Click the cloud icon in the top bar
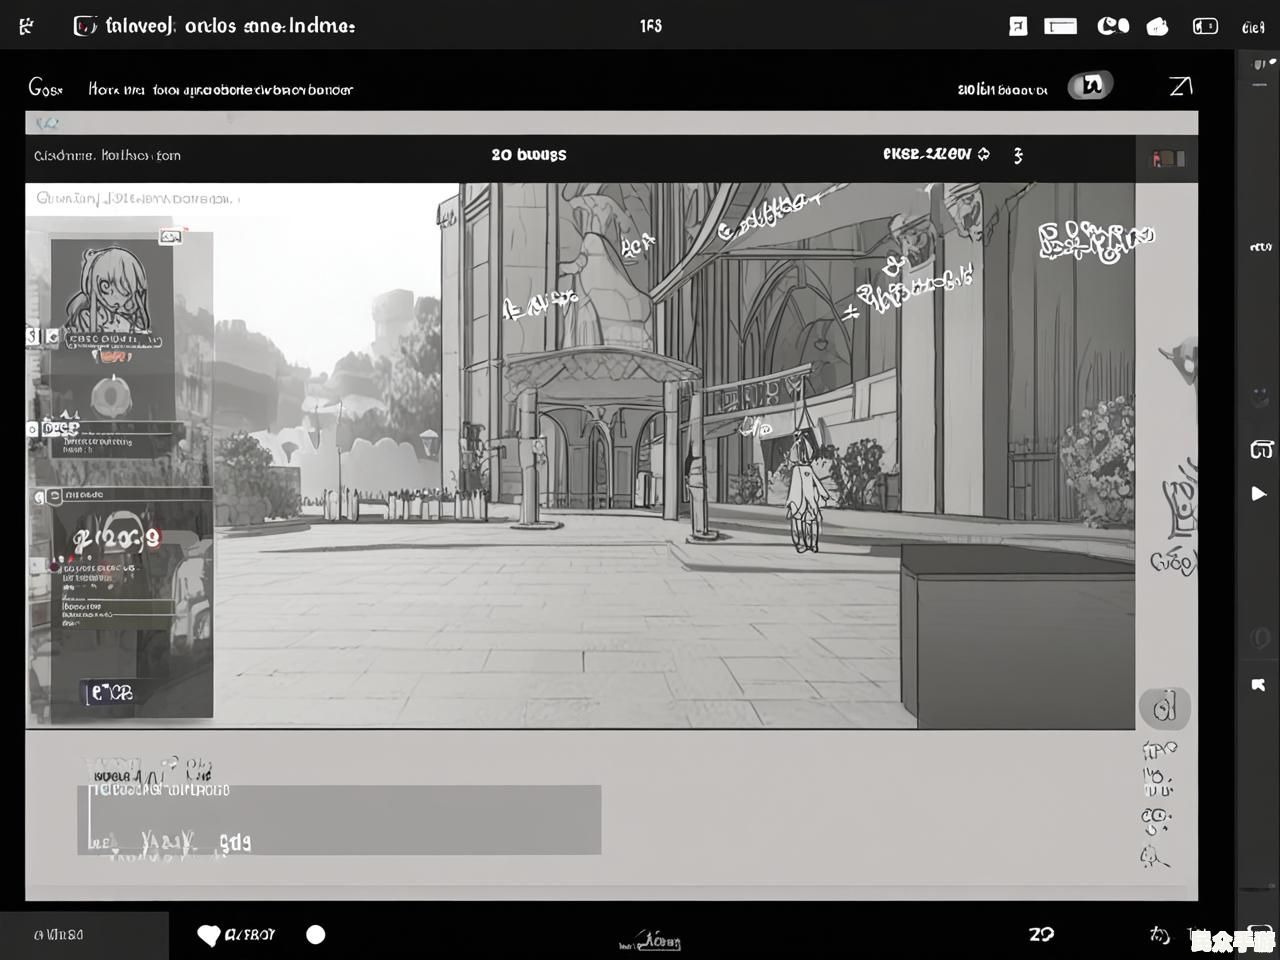 pyautogui.click(x=1157, y=27)
